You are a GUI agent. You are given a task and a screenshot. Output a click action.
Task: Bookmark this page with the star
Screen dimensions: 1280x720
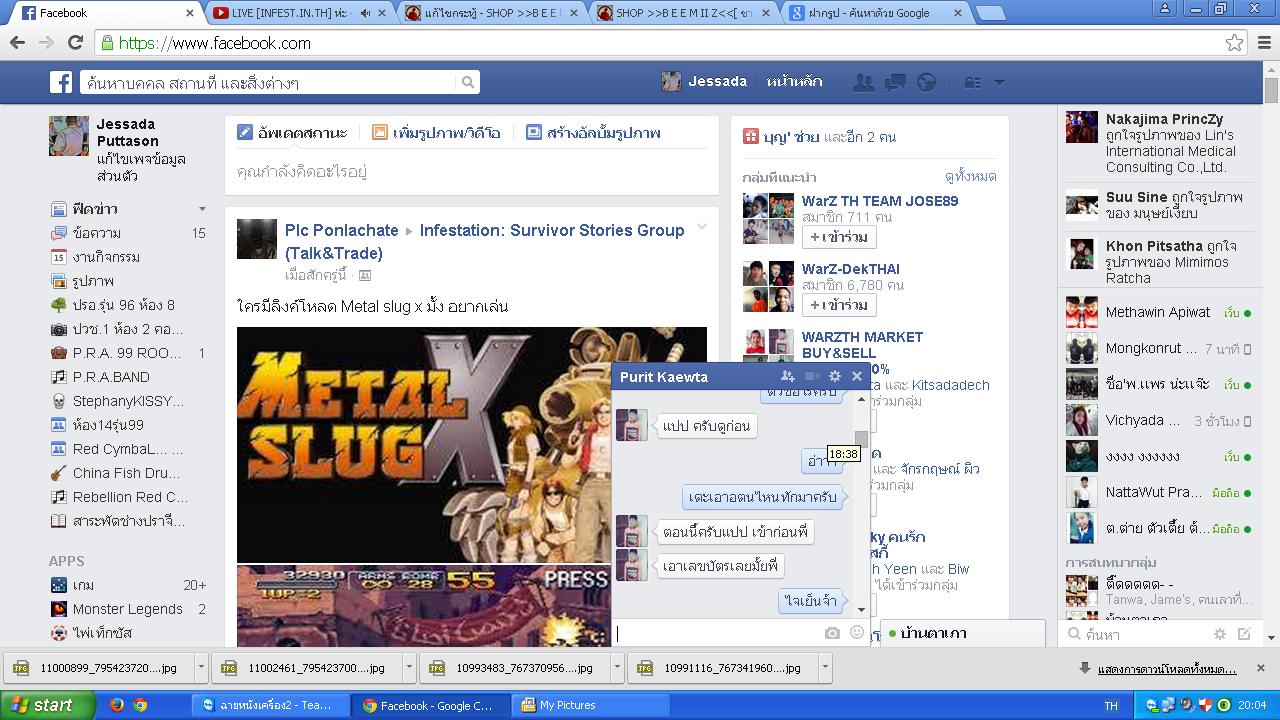[1234, 43]
